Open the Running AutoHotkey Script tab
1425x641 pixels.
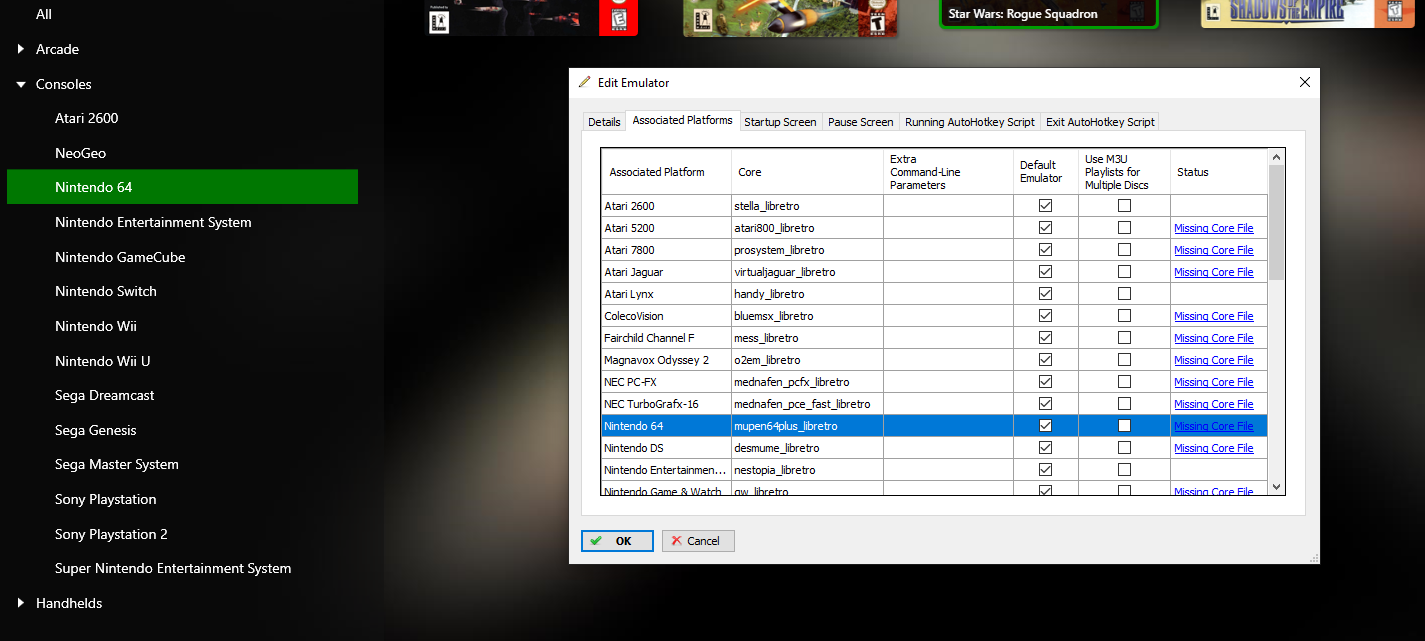[x=970, y=122]
